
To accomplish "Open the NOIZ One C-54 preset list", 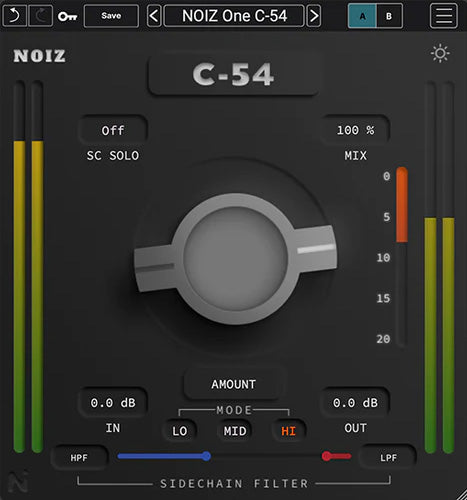I will pos(234,16).
